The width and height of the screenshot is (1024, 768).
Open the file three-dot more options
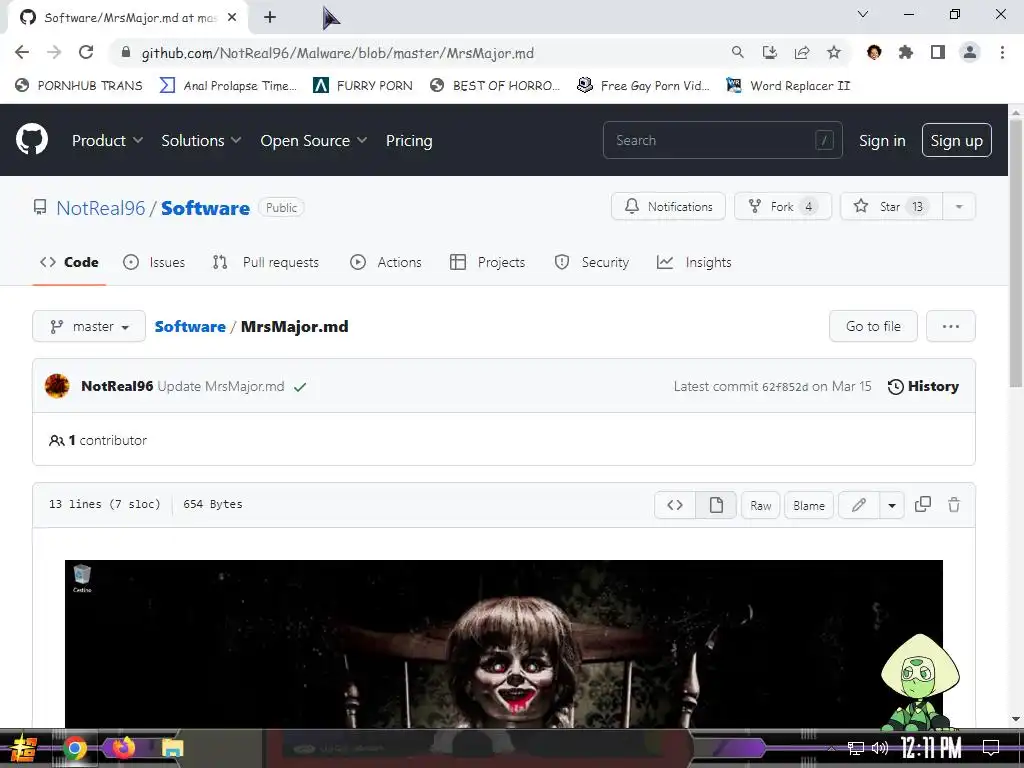(950, 326)
